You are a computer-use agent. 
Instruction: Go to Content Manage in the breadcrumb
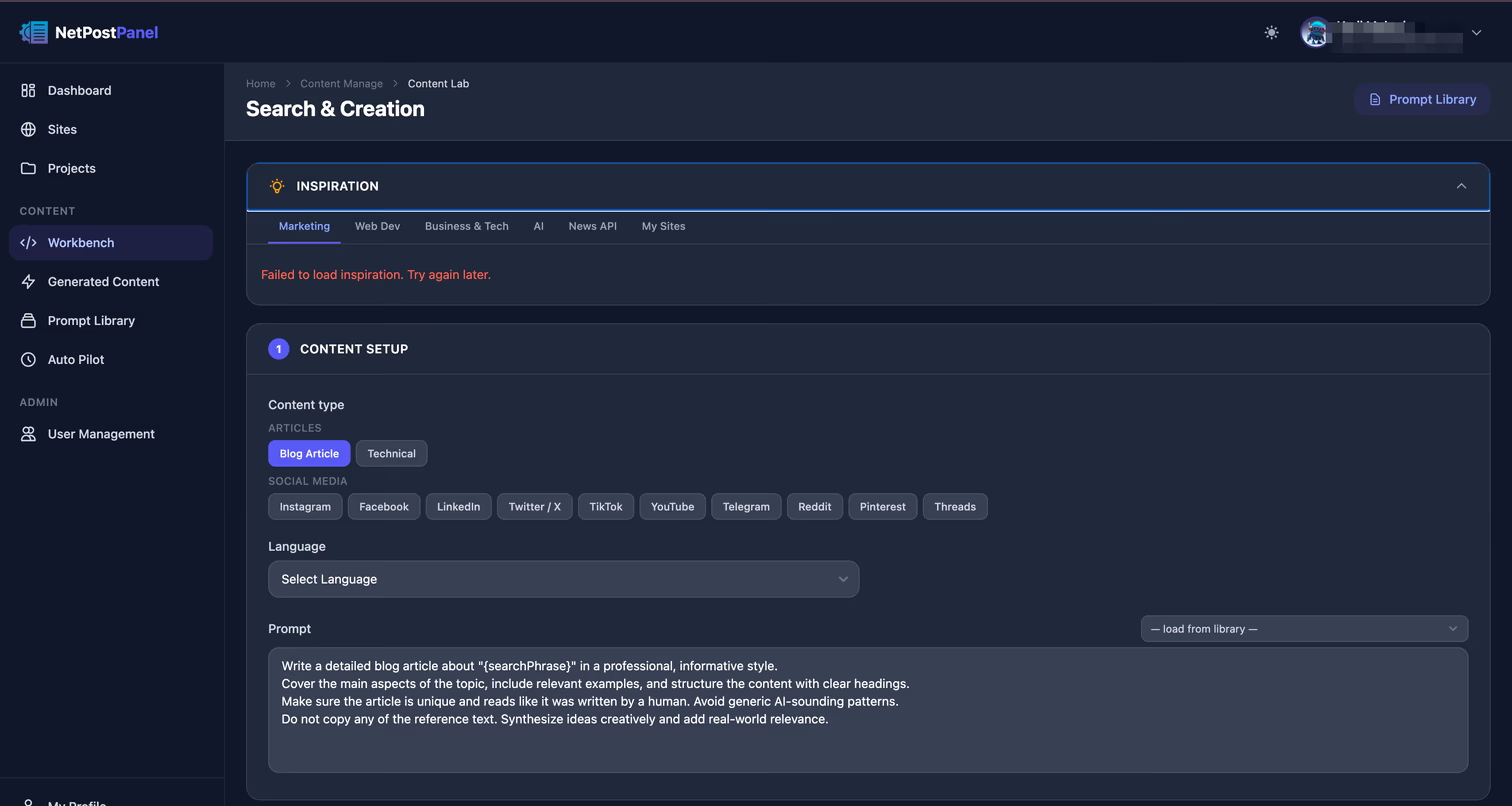pos(341,84)
